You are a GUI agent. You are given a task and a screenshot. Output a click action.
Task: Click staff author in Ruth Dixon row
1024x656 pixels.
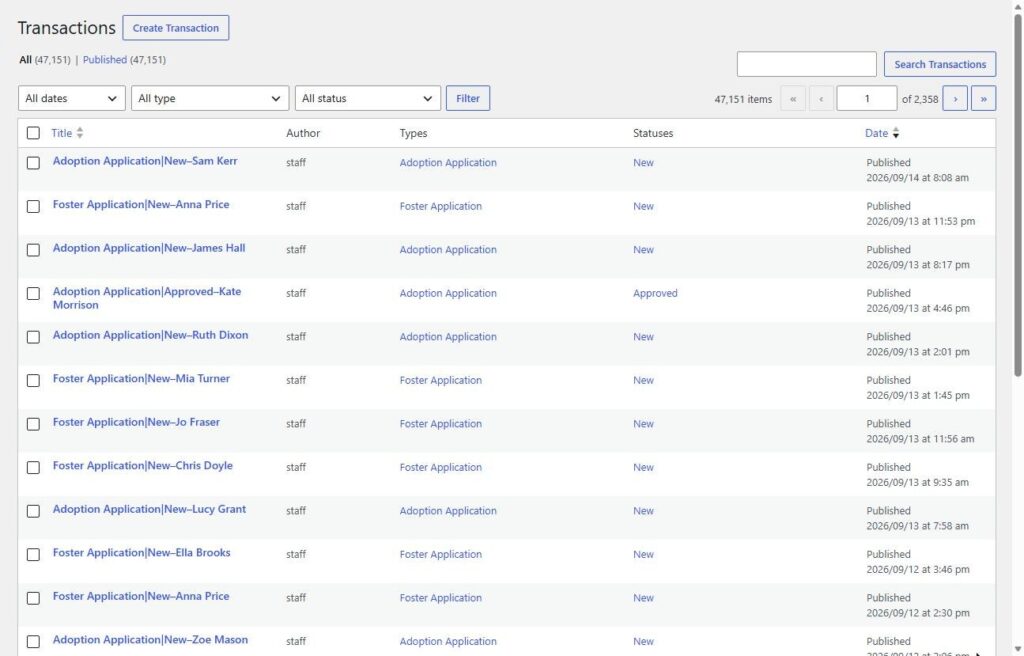(x=296, y=336)
